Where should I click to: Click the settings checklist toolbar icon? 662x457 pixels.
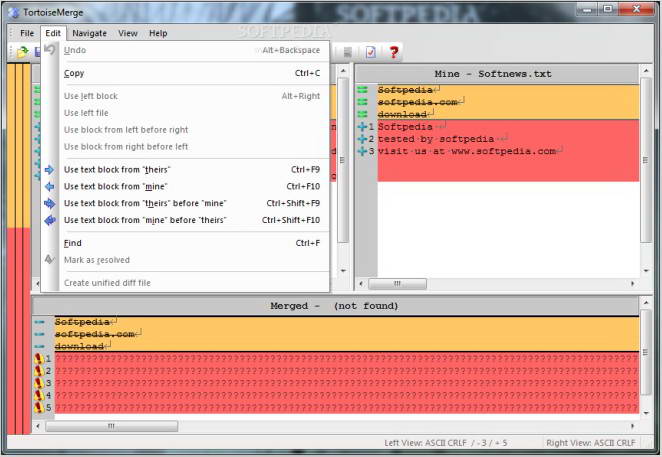pos(370,52)
